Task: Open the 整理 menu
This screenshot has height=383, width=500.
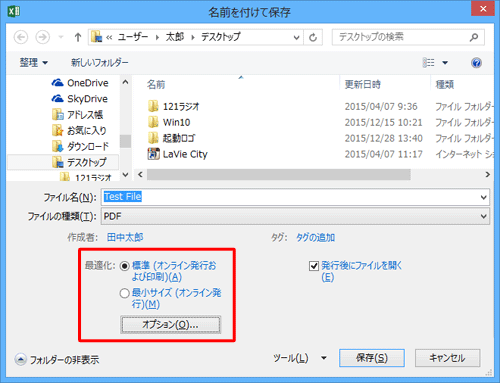Action: coord(34,62)
